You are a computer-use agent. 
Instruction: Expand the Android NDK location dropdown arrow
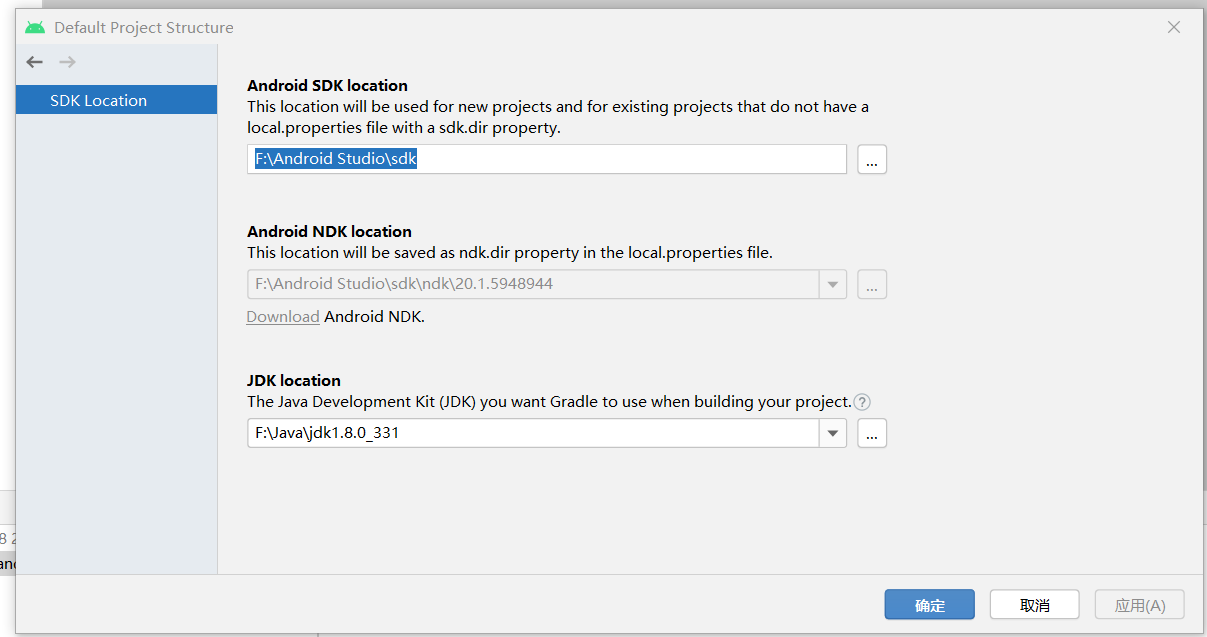(833, 285)
